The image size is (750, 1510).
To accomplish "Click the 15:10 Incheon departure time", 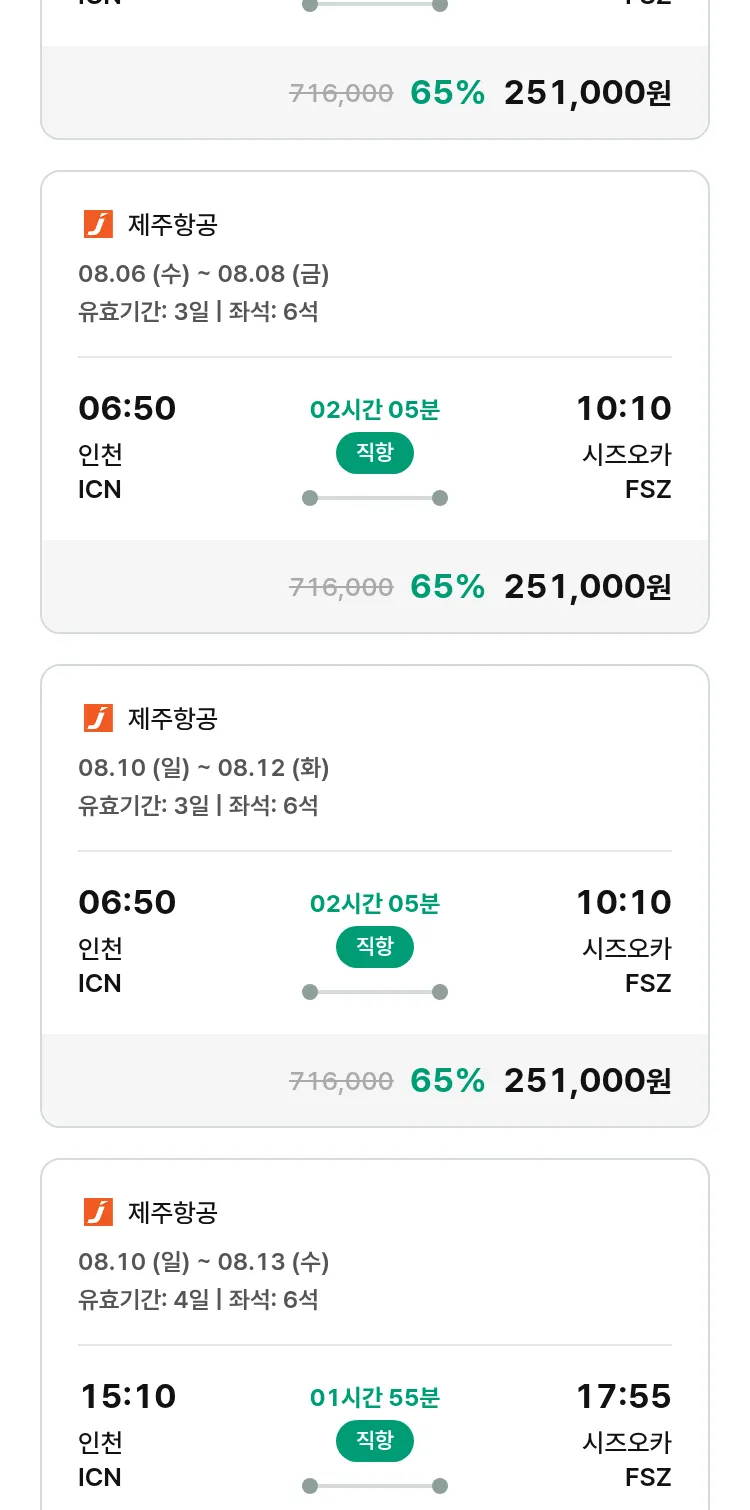I will point(127,1396).
